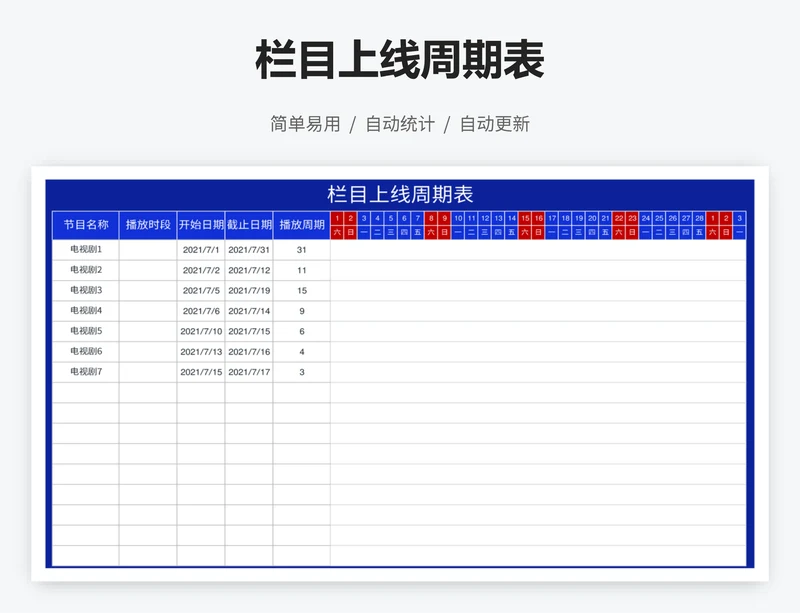Click day 24 in the calendar header

click(x=646, y=218)
